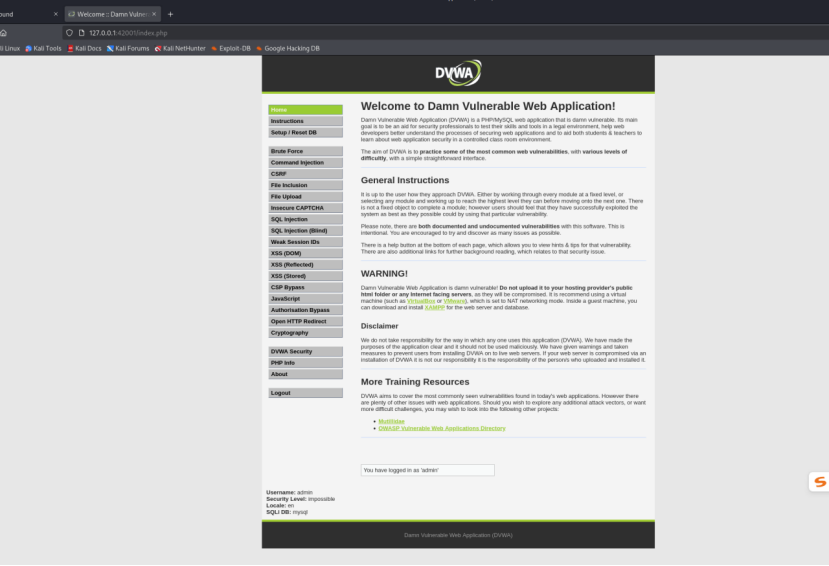Click the More Training Resources heading
The image size is (829, 566).
(x=415, y=382)
